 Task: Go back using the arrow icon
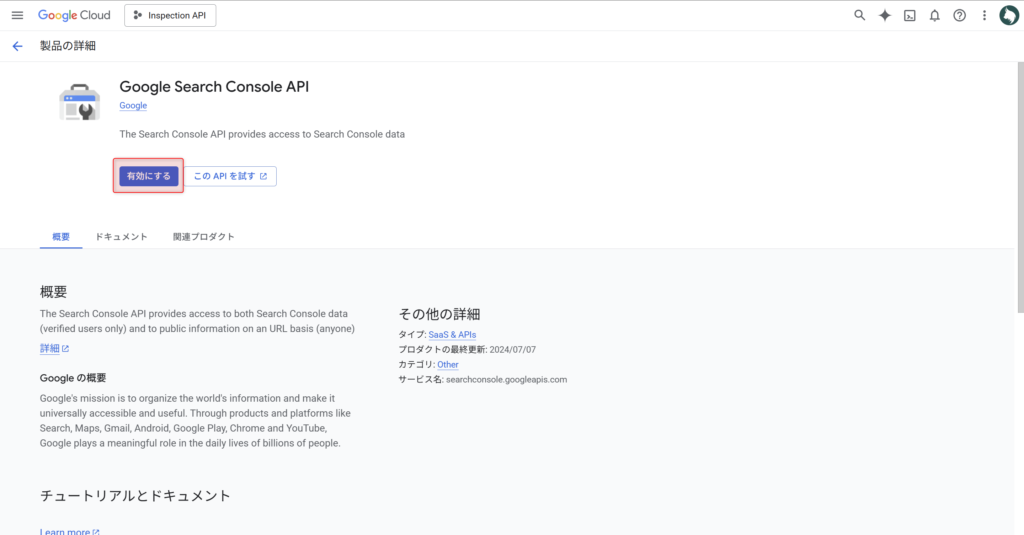17,46
